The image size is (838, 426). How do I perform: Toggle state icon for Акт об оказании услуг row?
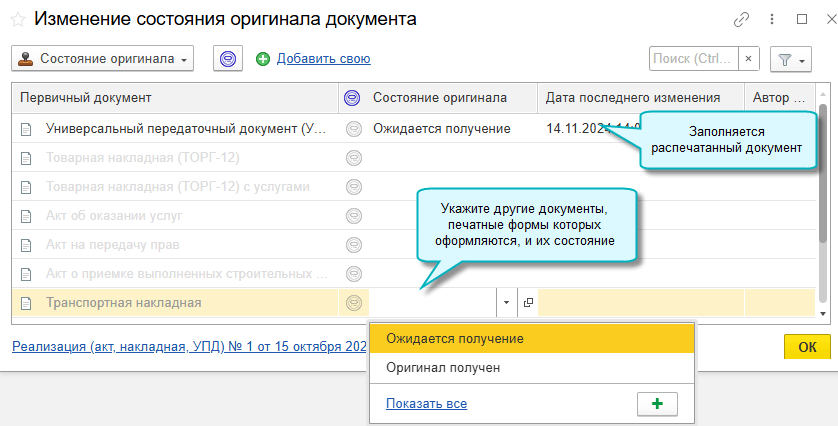[352, 216]
